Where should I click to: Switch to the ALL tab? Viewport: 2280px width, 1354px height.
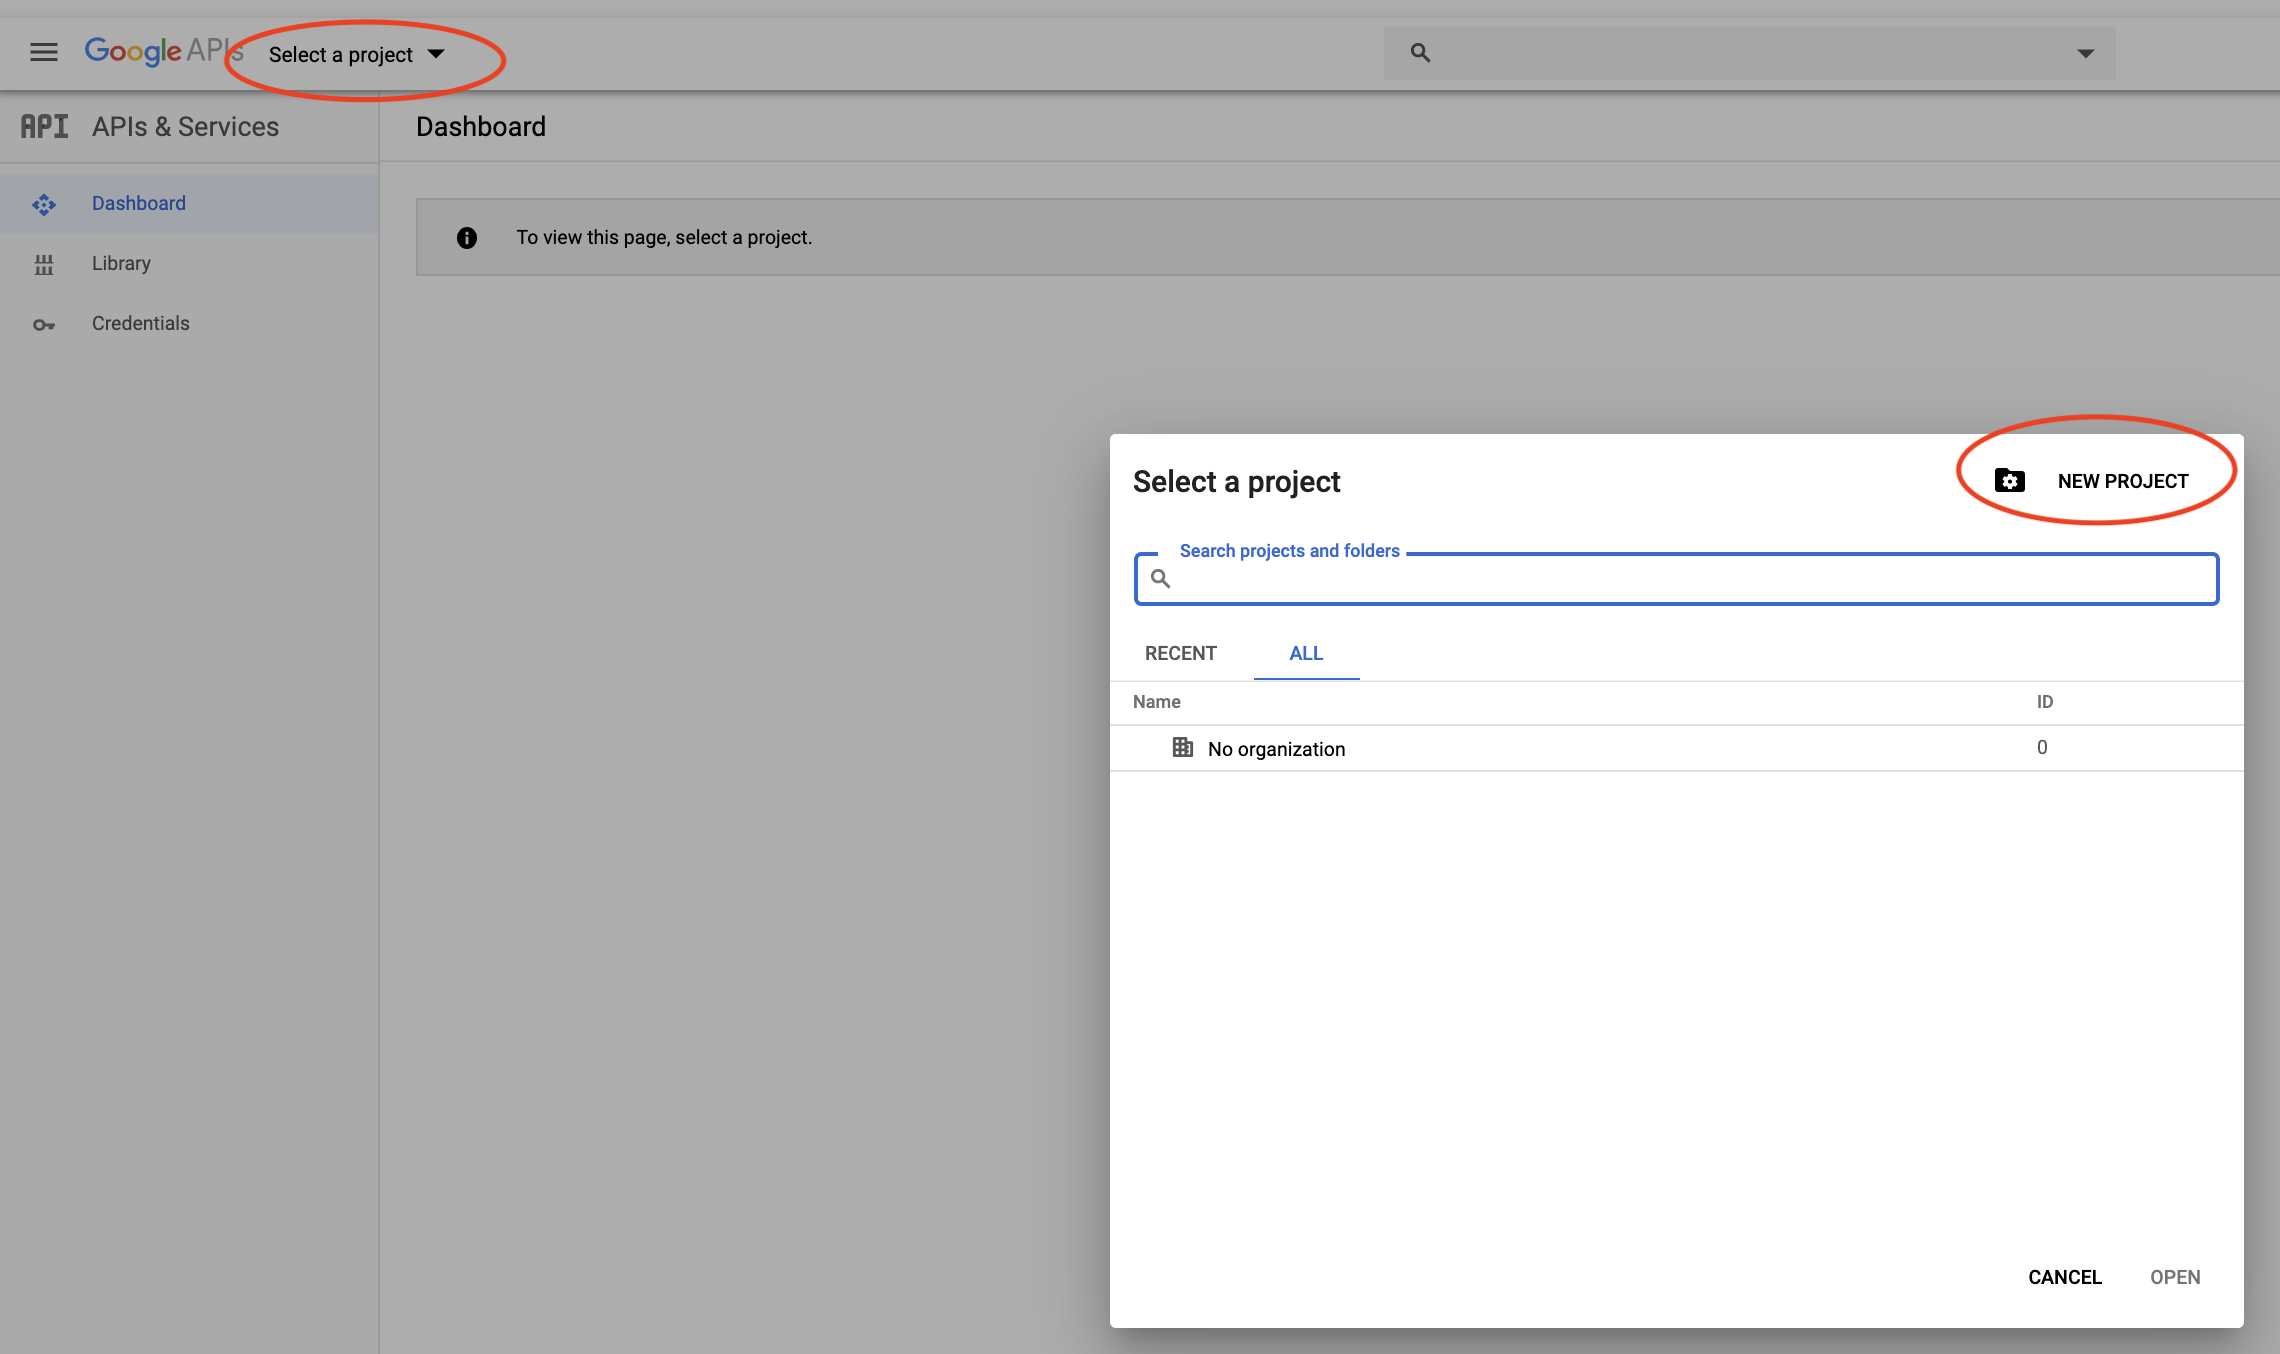pos(1306,653)
